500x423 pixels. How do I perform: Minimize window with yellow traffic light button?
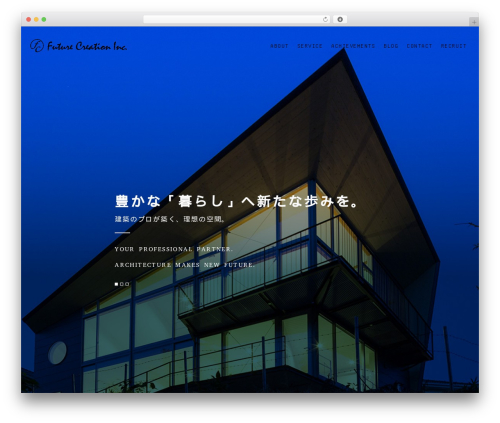point(36,19)
